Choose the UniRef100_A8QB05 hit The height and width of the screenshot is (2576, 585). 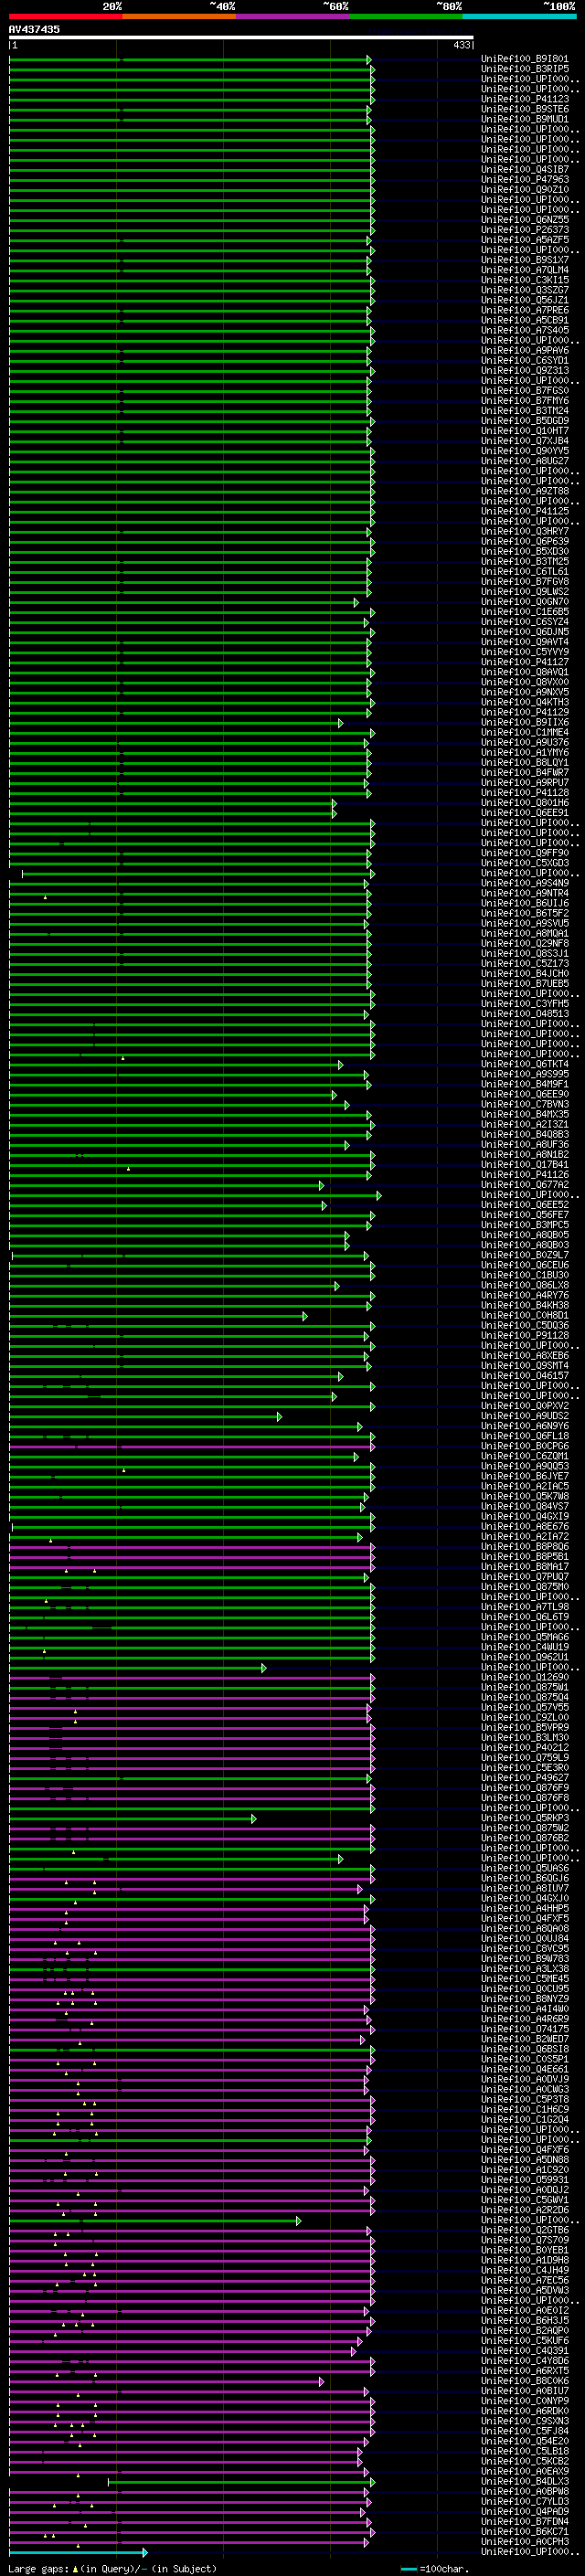click(x=525, y=1235)
